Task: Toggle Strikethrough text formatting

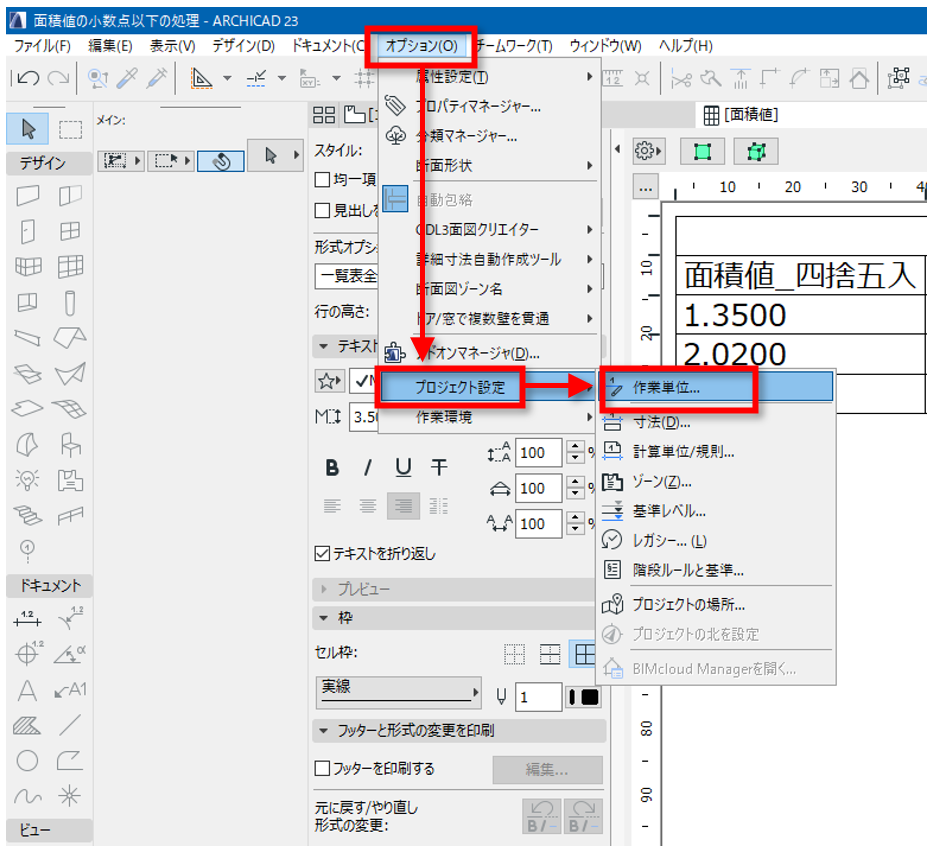Action: 439,468
